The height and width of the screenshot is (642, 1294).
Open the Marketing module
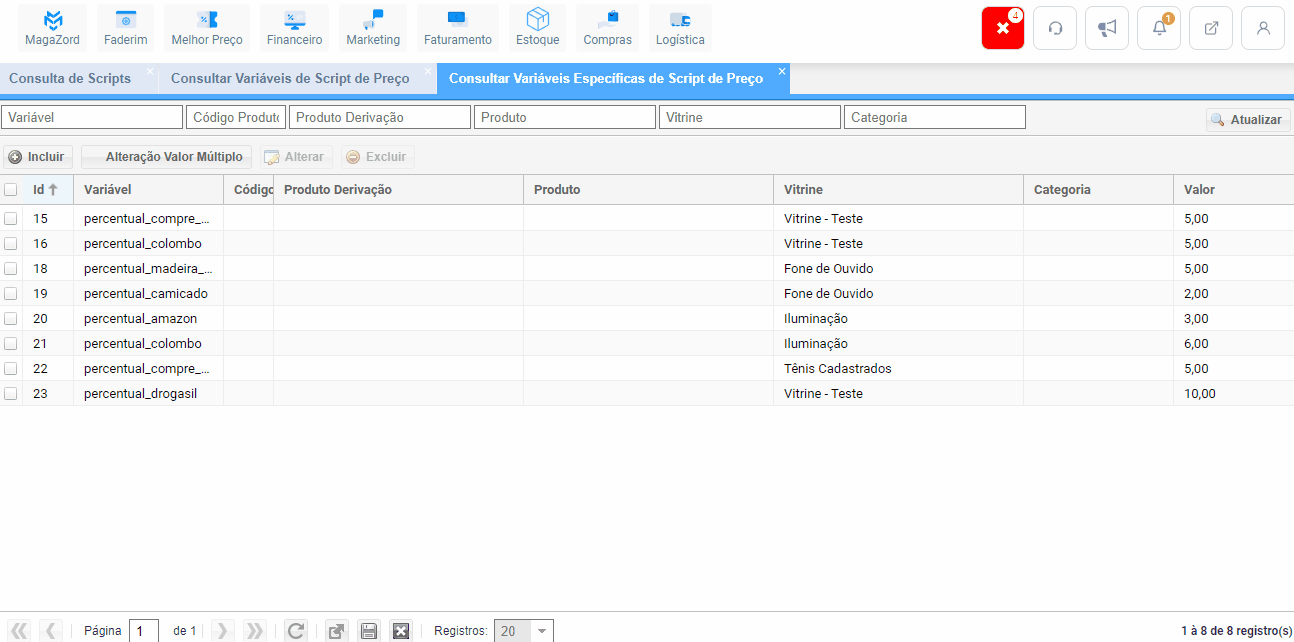tap(373, 28)
